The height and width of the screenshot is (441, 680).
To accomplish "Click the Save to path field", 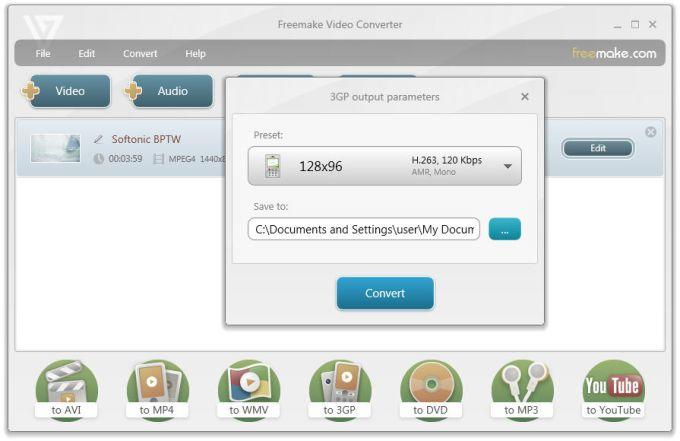I will 364,229.
